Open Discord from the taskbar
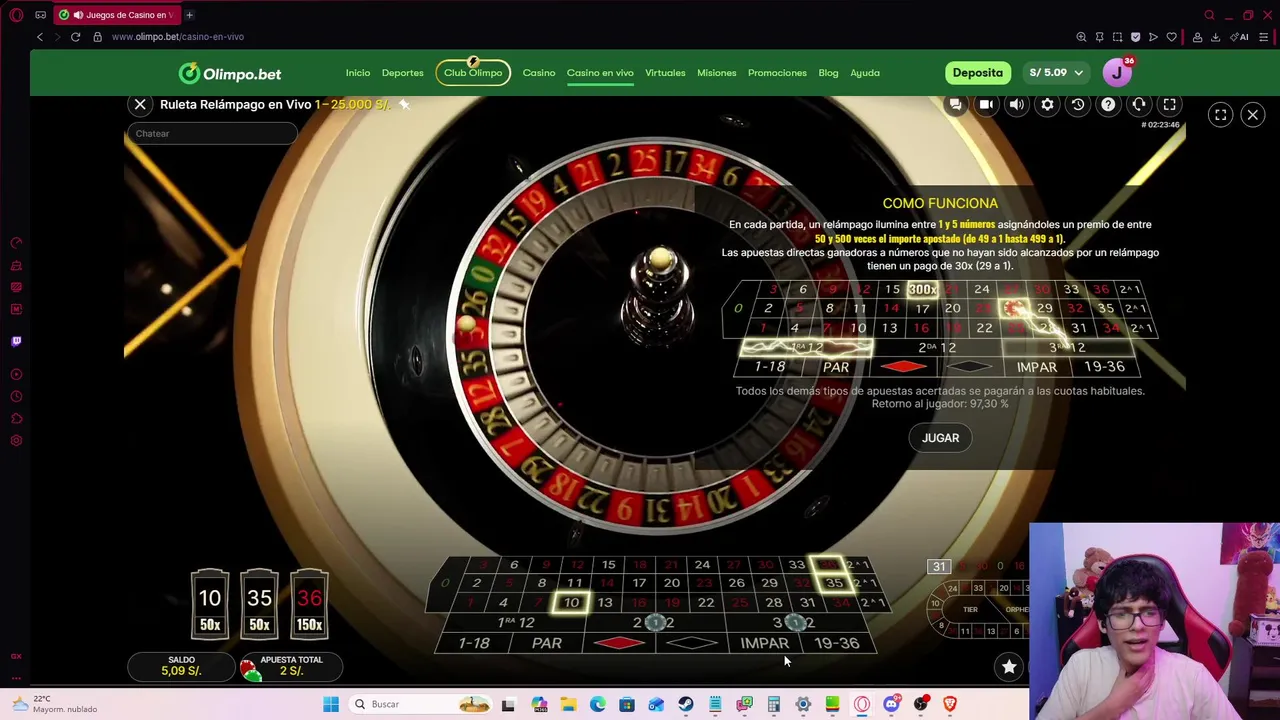This screenshot has width=1280, height=720. (891, 704)
